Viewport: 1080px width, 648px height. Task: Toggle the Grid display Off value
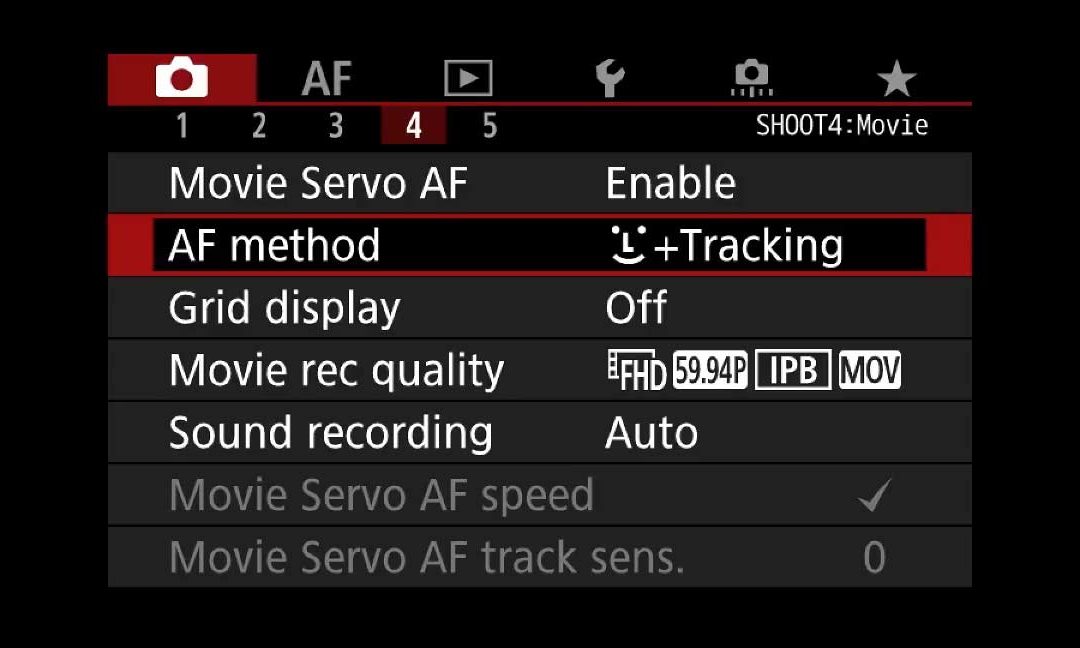point(636,308)
